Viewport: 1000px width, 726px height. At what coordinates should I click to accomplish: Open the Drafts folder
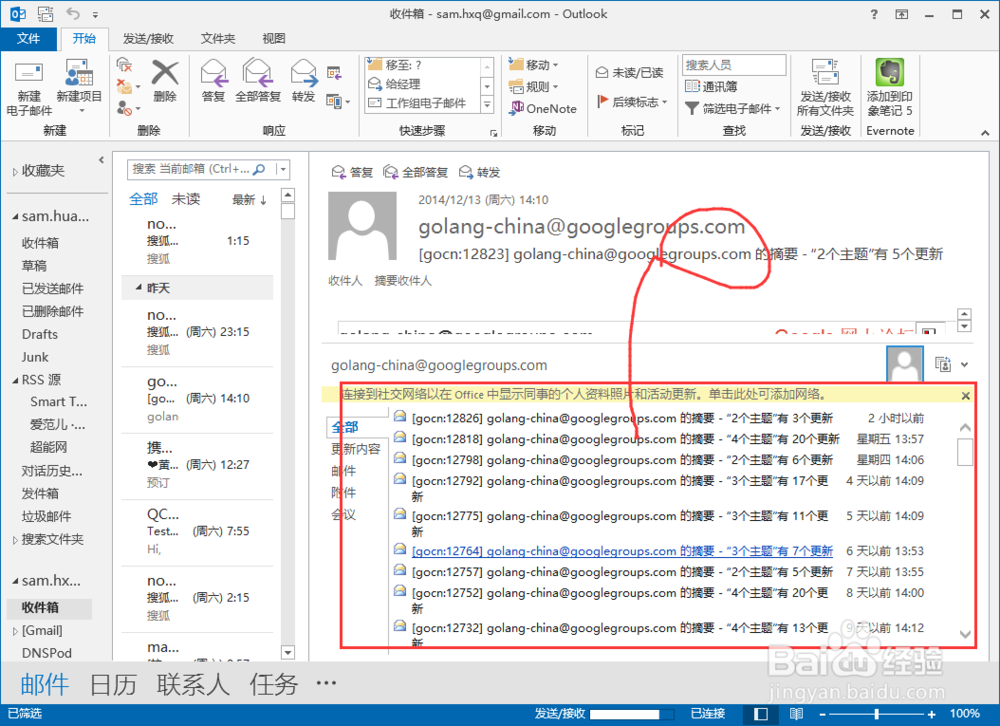pos(40,334)
